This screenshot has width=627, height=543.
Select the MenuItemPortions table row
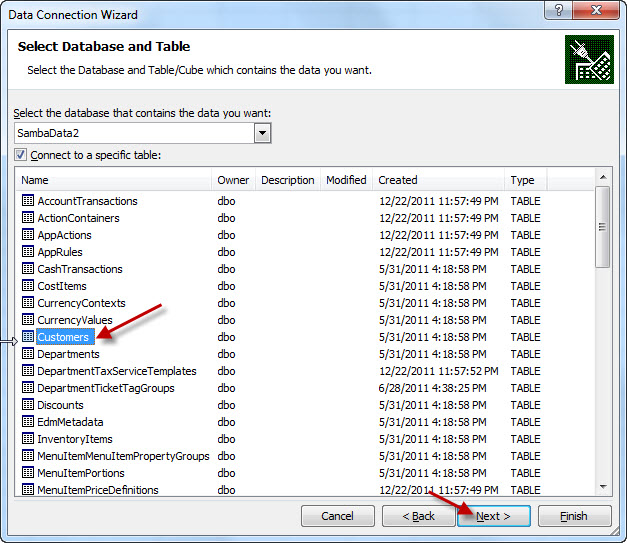(80, 473)
